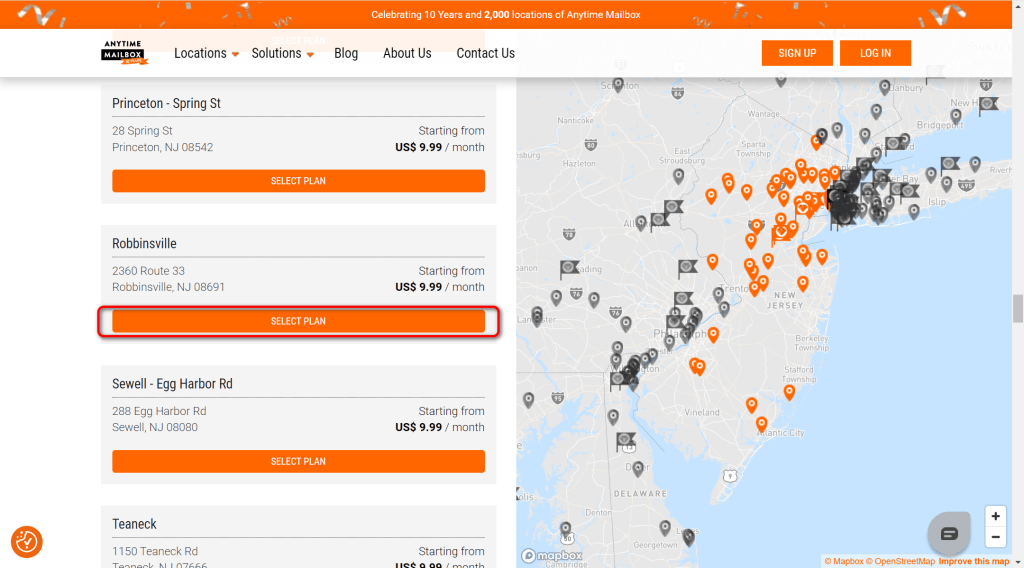Click the gray pin near Dover
The height and width of the screenshot is (568, 1024).
click(639, 467)
